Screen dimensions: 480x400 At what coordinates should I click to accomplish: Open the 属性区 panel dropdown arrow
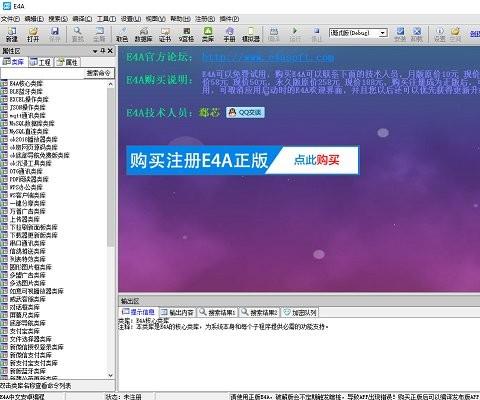(x=95, y=51)
